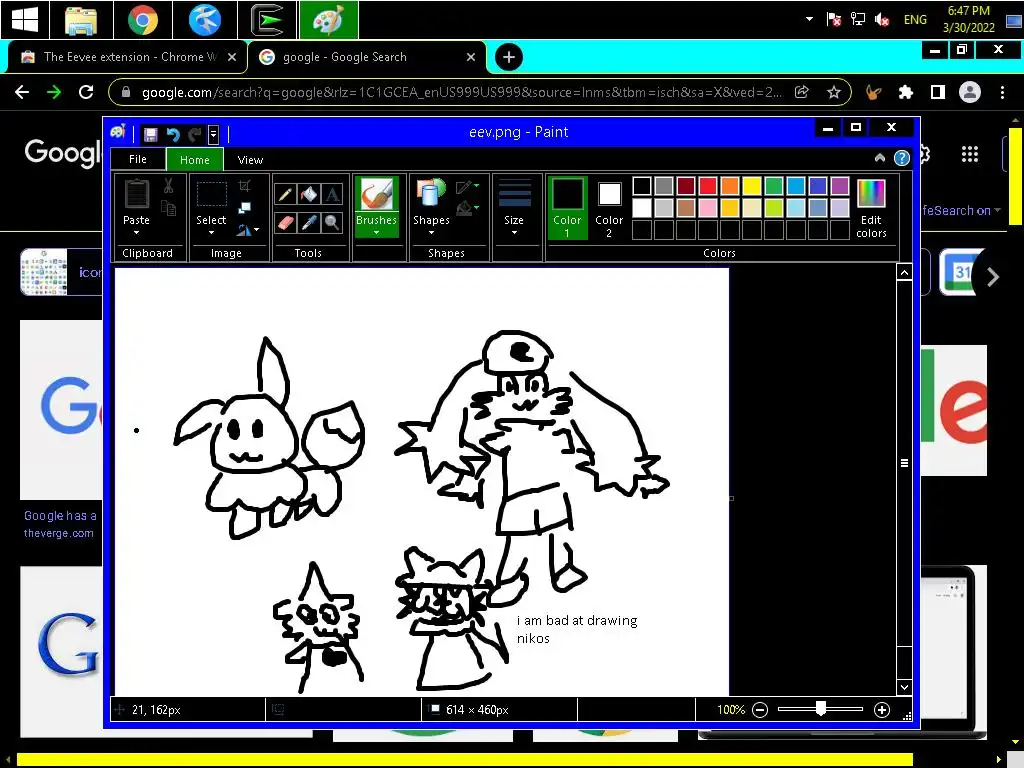Expand the Shapes dropdown arrow
Image resolution: width=1024 pixels, height=768 pixels.
pos(431,233)
